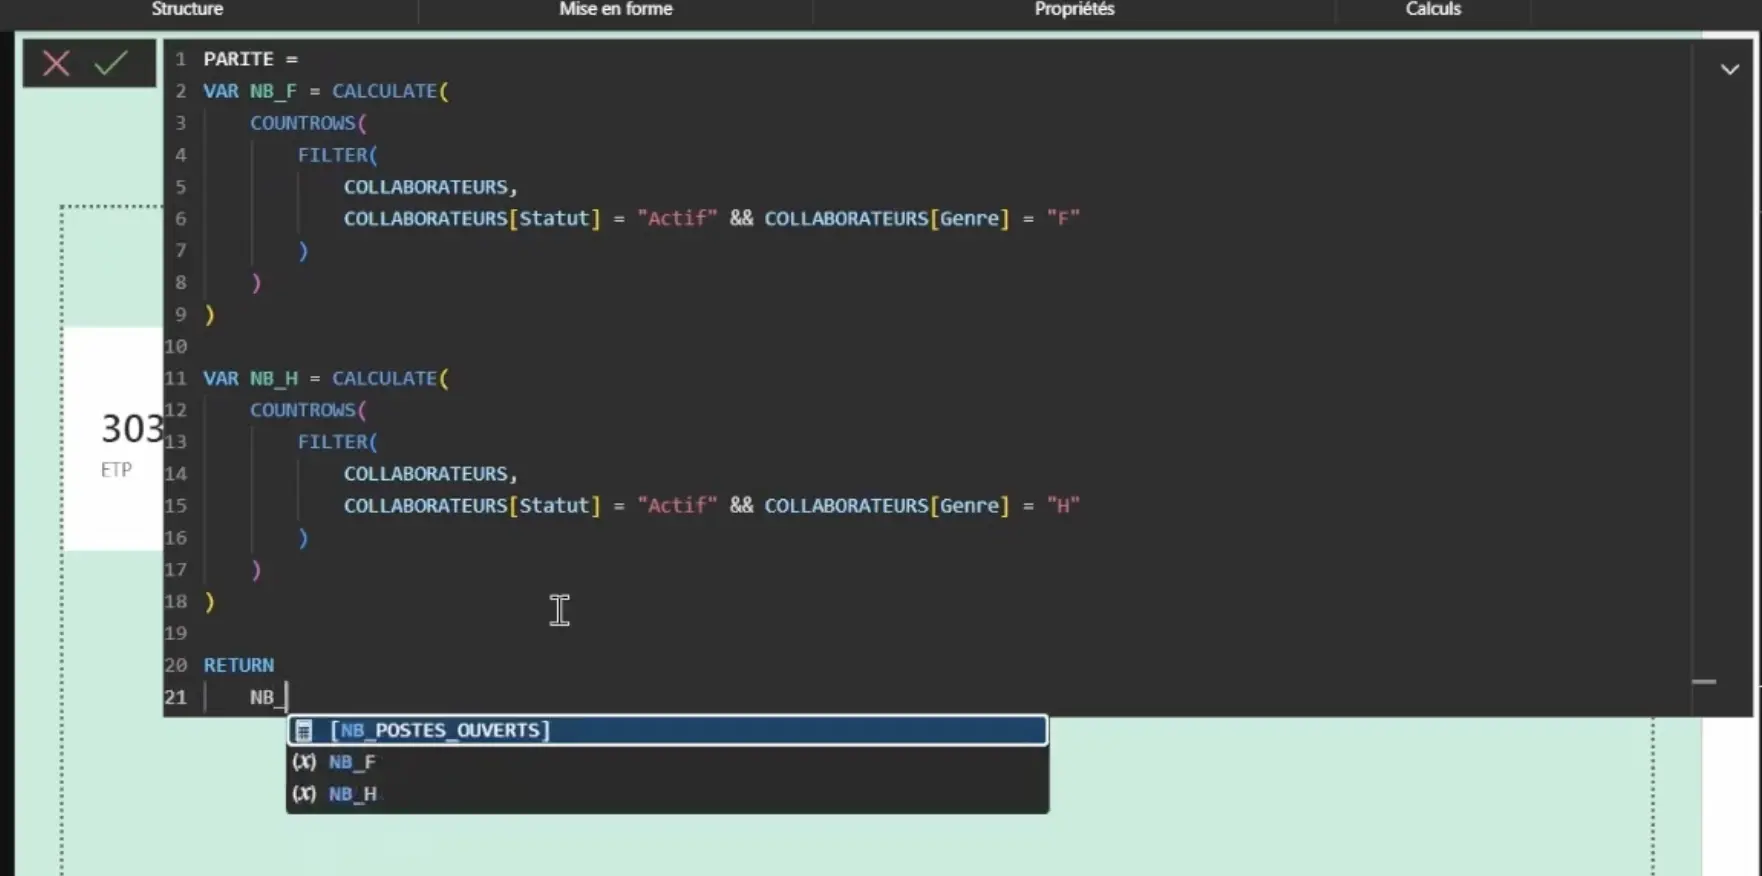Open the Structure ribbon group
Screen dimensions: 1762x876
coord(187,9)
